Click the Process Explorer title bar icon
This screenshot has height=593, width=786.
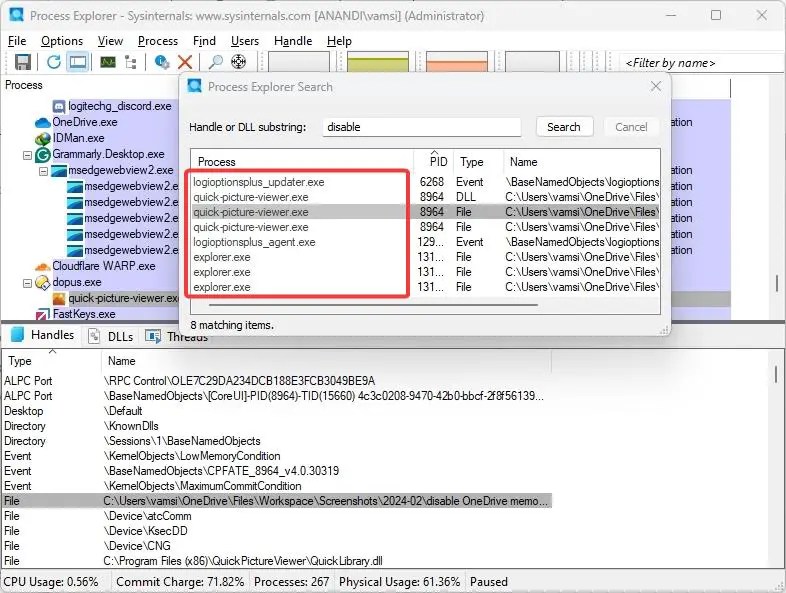(17, 14)
